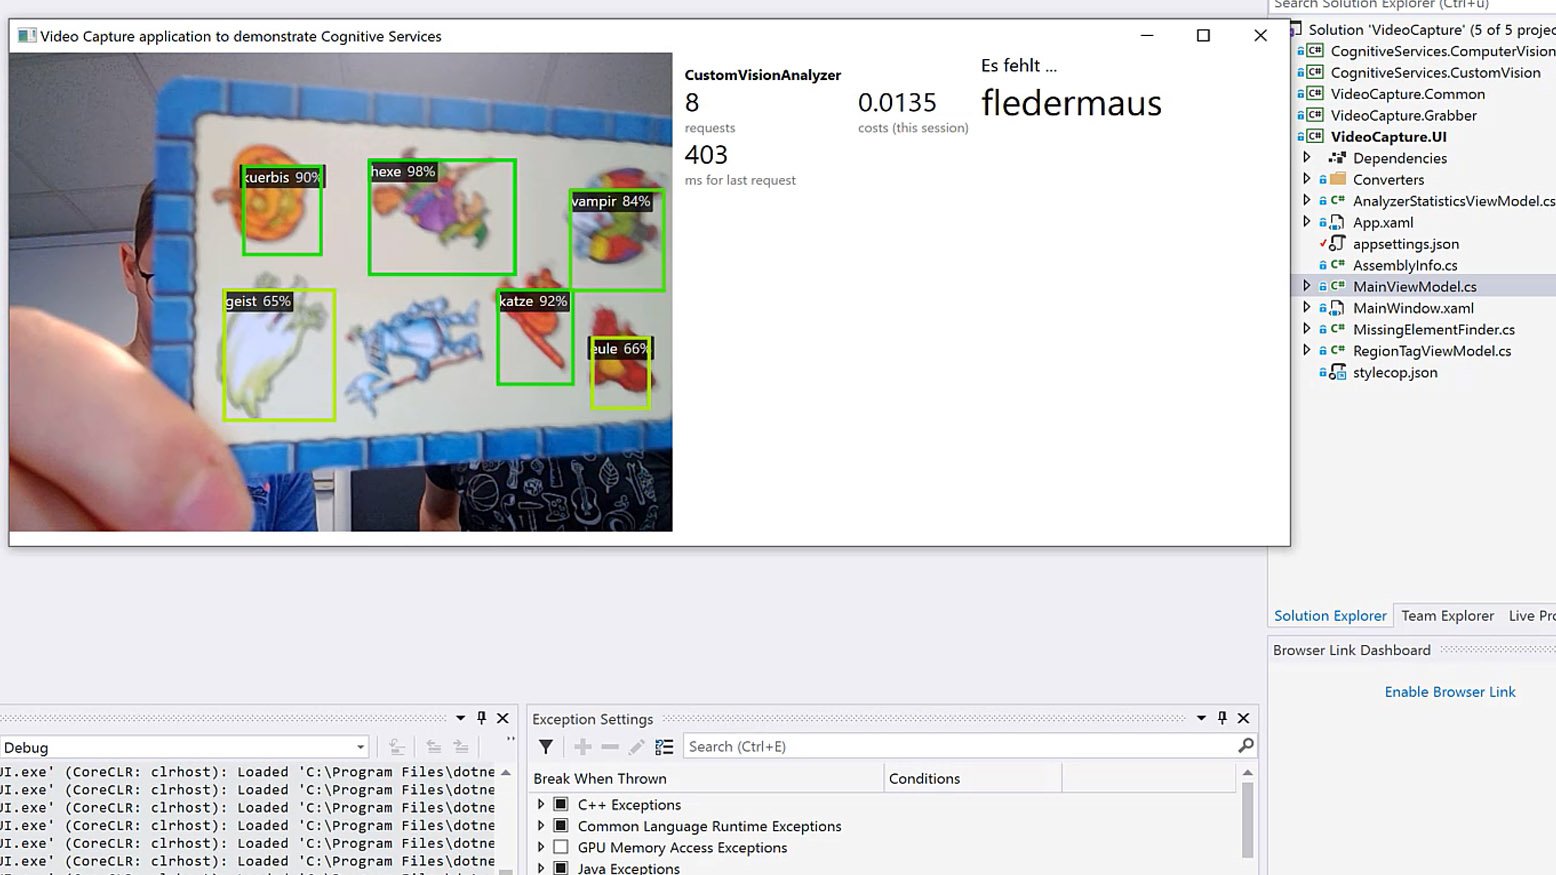The width and height of the screenshot is (1556, 875).
Task: Click the Enable Browser Link link
Action: tap(1450, 692)
